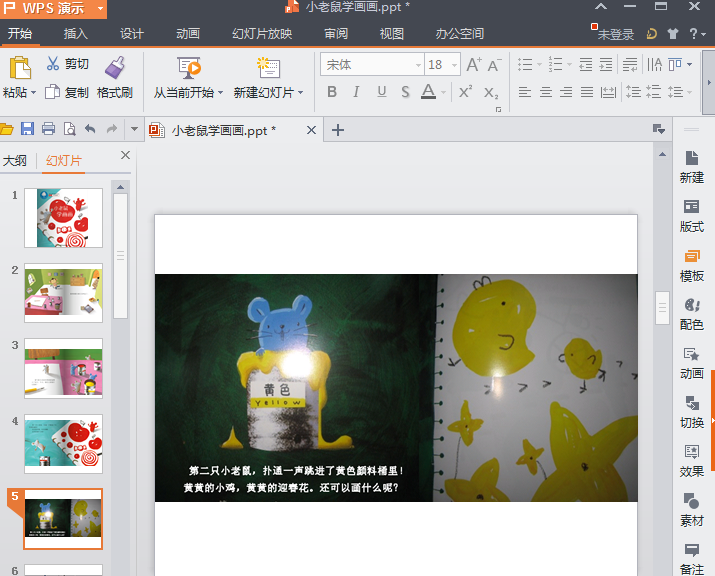Open the Paste options dropdown arrow

[x=33, y=93]
